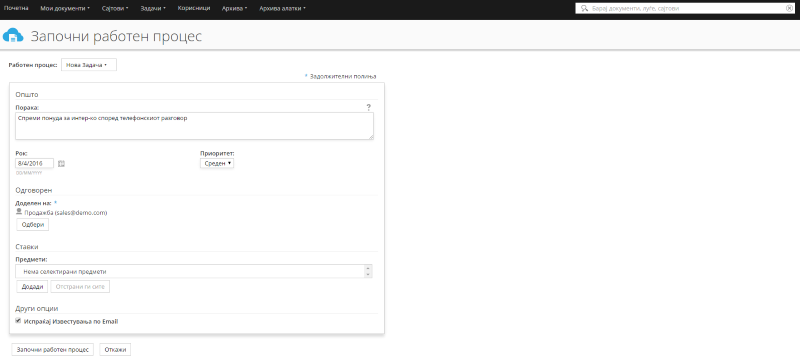Click the search magnifier icon
Viewport: 800px width, 363px height.
coord(584,8)
